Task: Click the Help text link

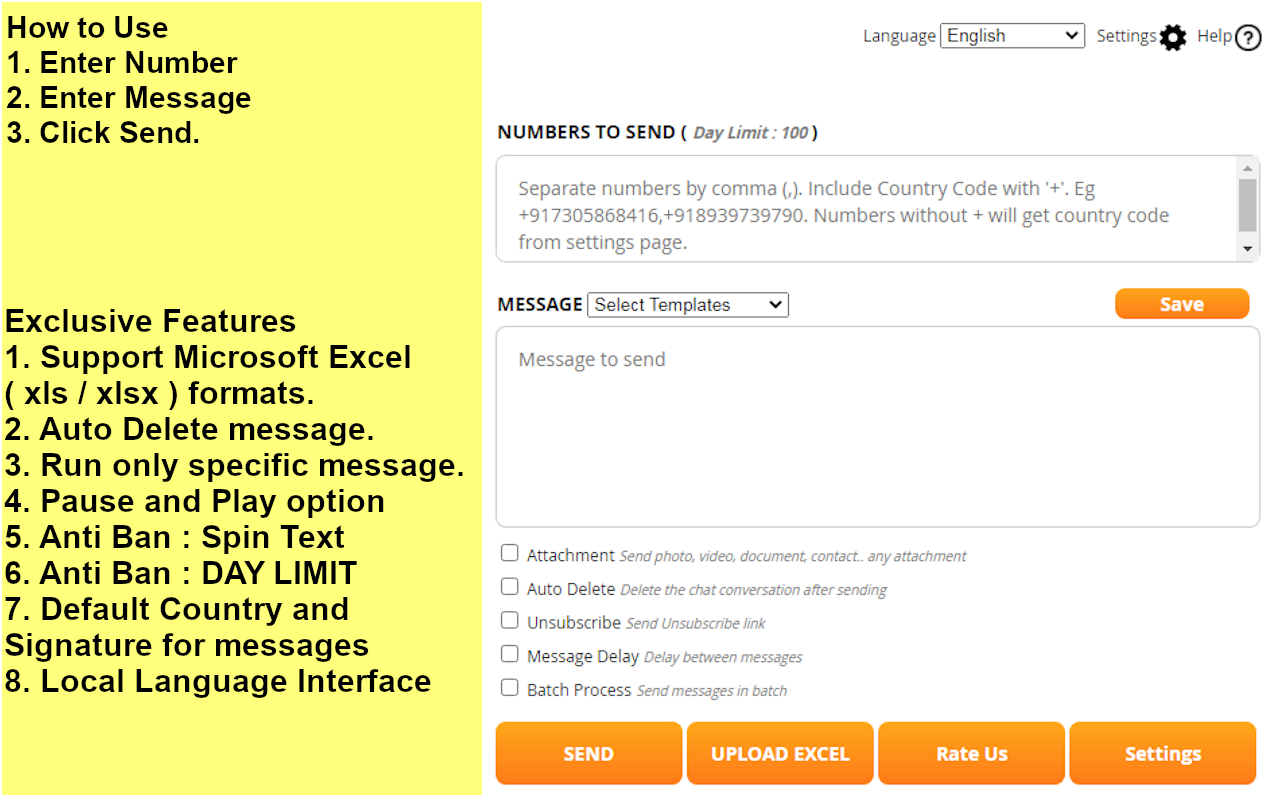Action: click(x=1214, y=36)
